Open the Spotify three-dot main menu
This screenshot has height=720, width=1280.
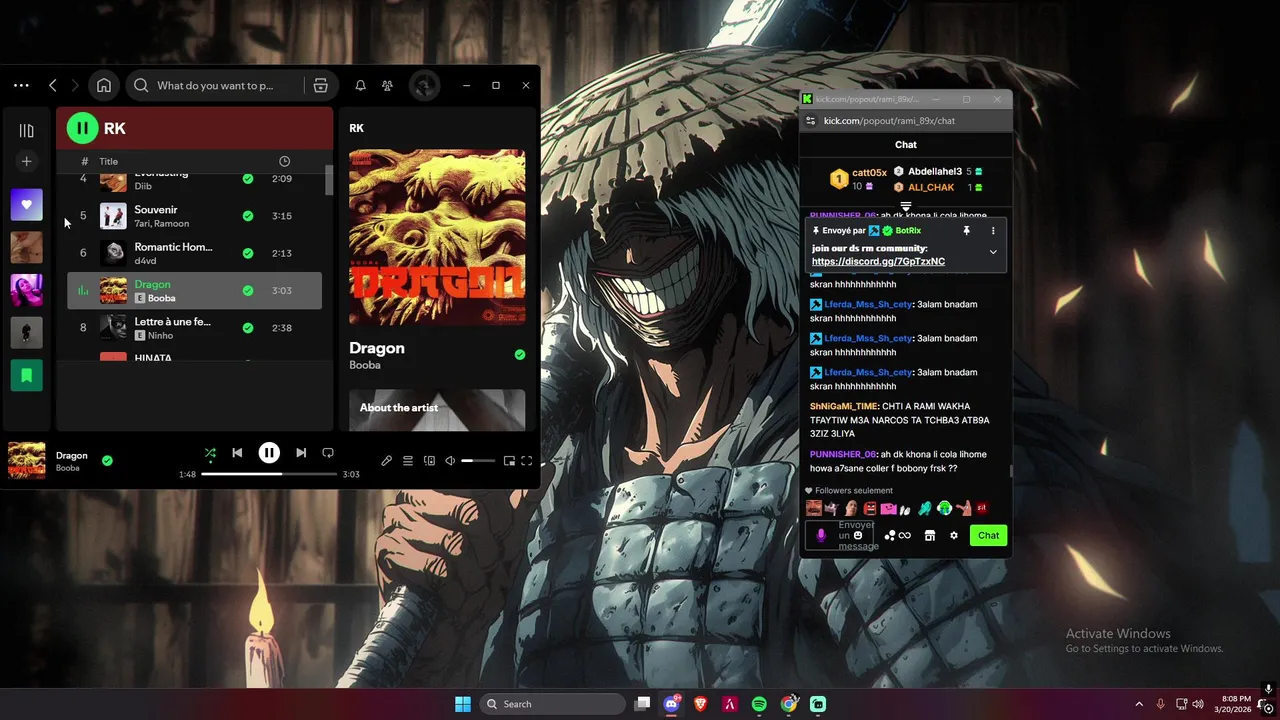[x=21, y=85]
